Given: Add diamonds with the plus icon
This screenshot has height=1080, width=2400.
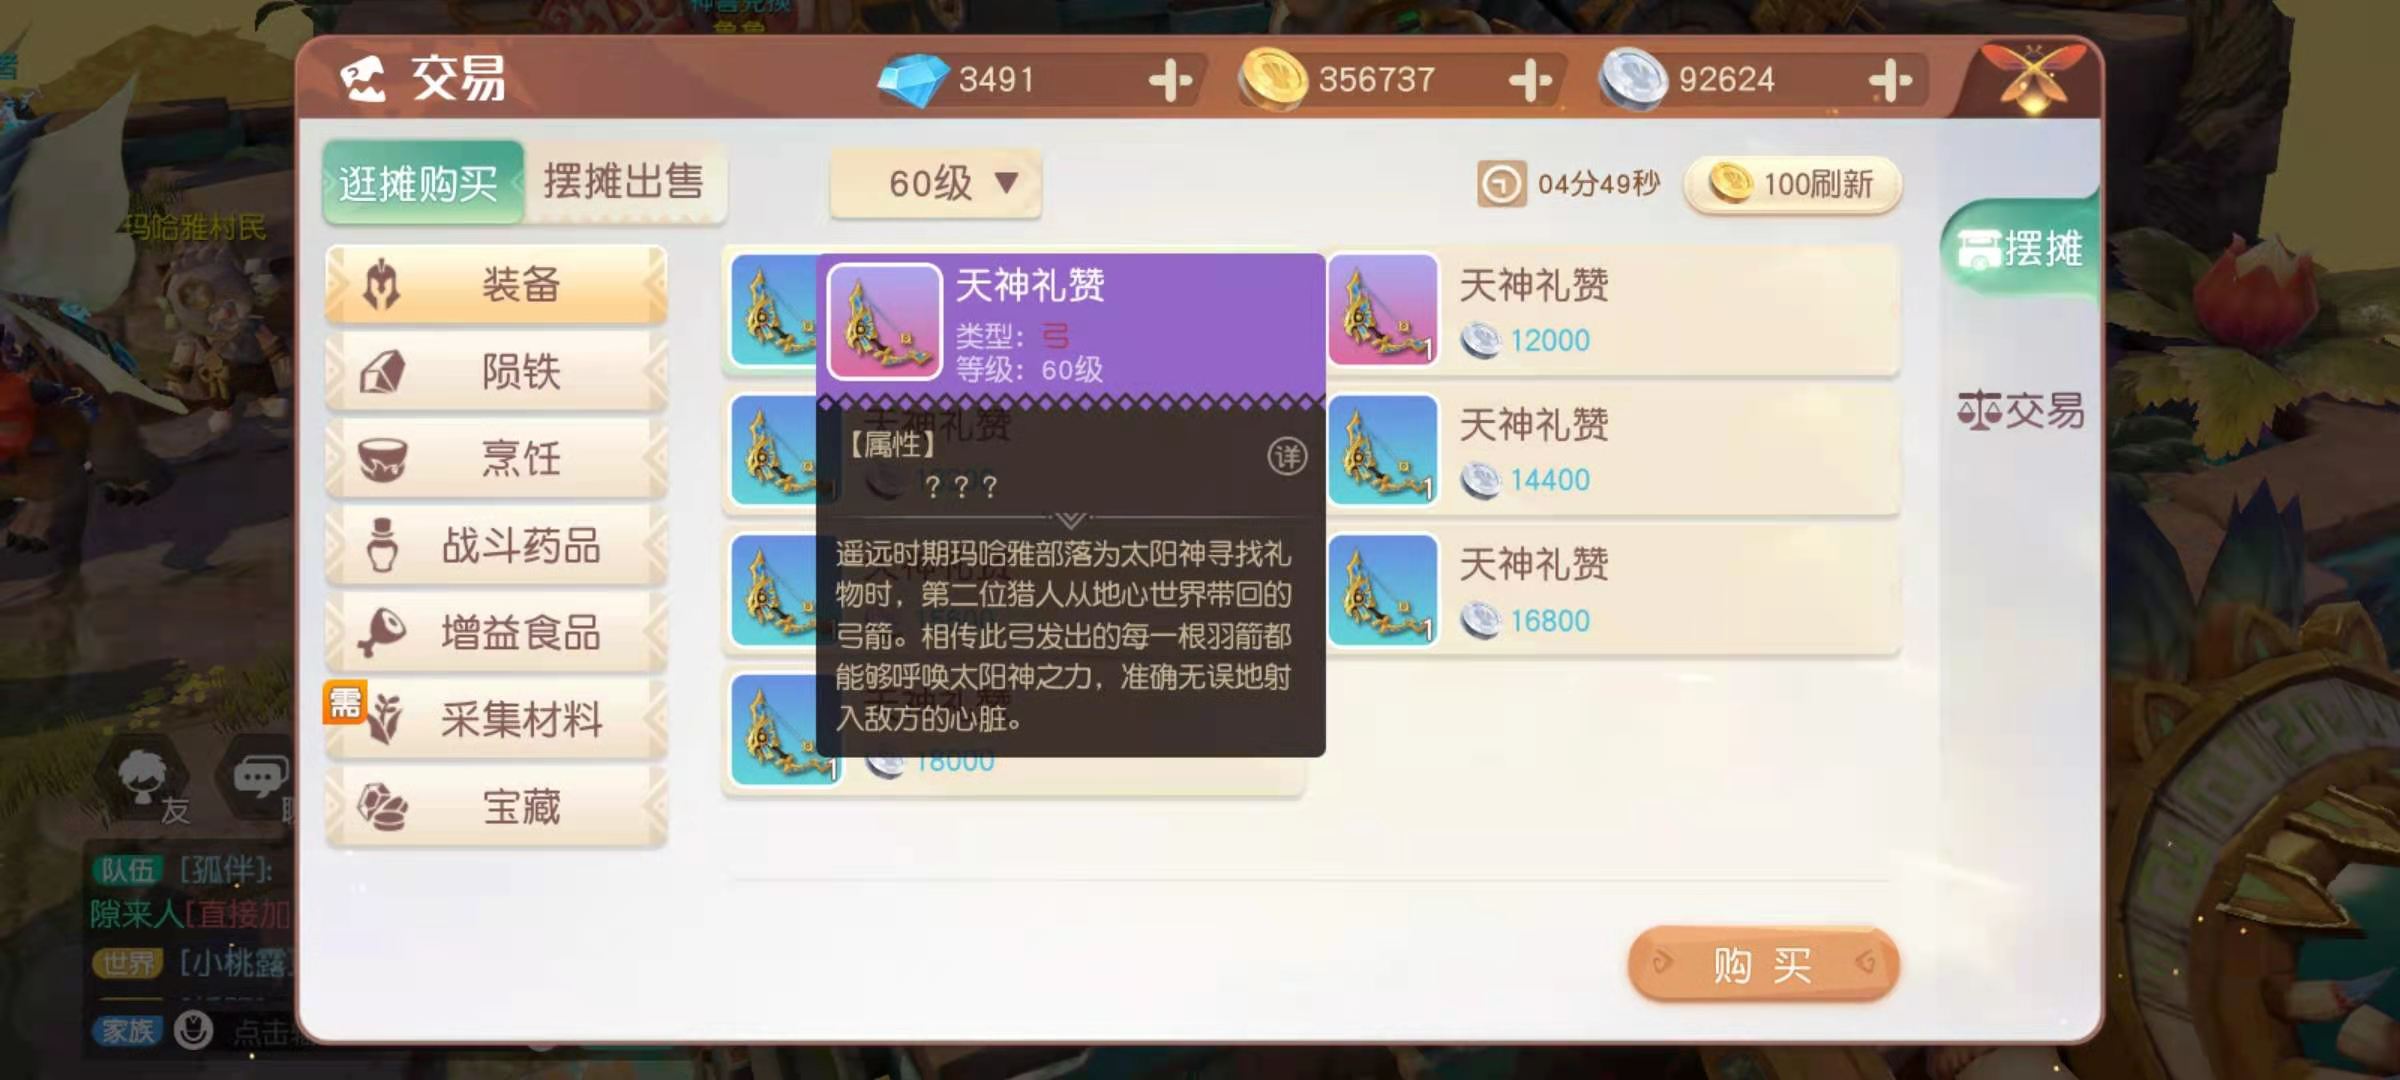Looking at the screenshot, I should (1170, 80).
